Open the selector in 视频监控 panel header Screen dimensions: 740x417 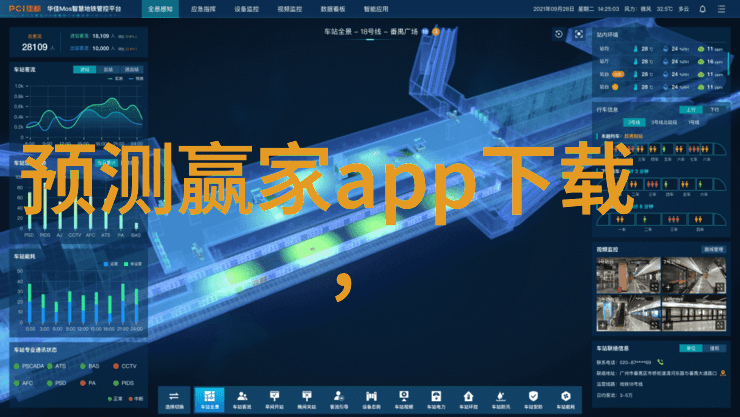click(713, 249)
